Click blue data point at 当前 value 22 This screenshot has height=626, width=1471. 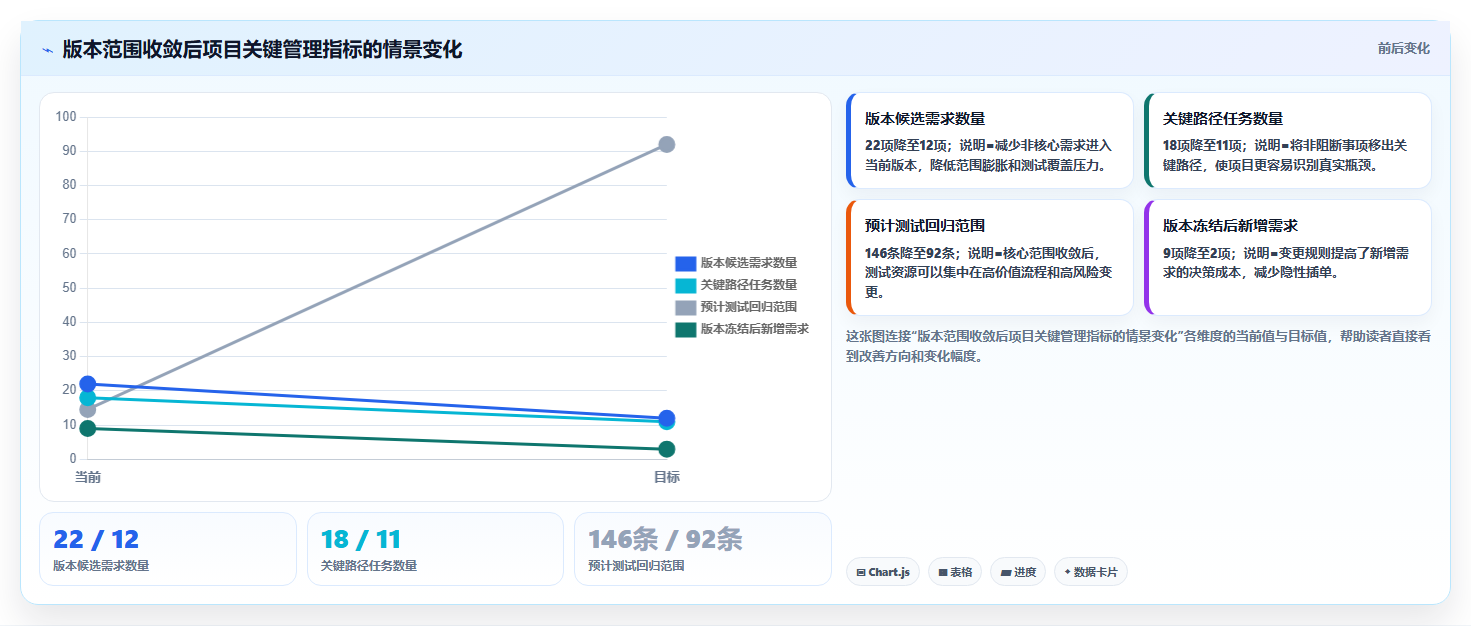tap(88, 384)
